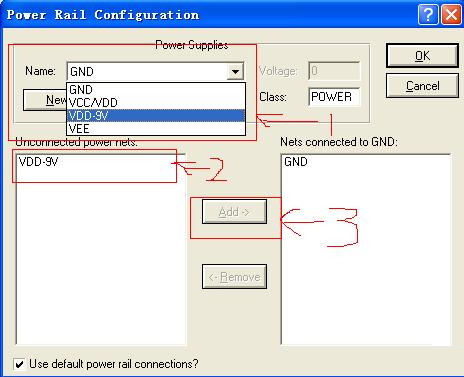The image size is (464, 377).
Task: Click the Voltage input field
Action: 334,71
